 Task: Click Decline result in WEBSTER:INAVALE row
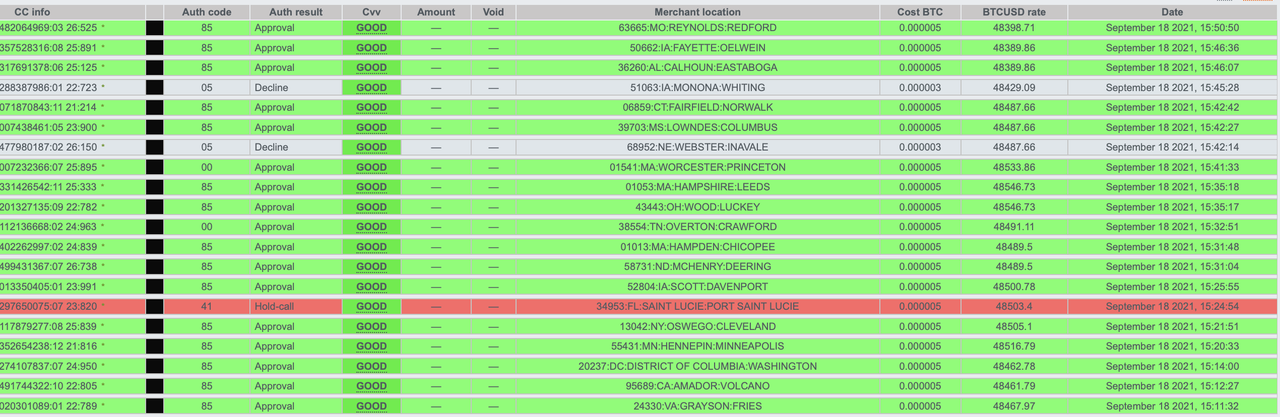click(271, 147)
